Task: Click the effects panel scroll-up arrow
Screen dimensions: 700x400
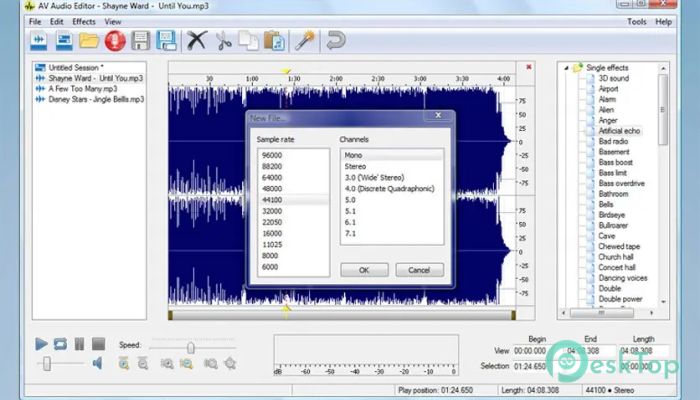Action: [663, 68]
